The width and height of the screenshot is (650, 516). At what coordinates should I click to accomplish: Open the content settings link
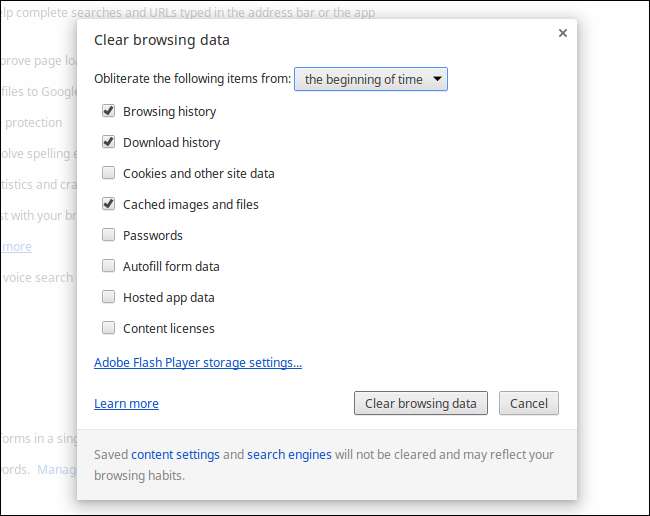(x=175, y=454)
